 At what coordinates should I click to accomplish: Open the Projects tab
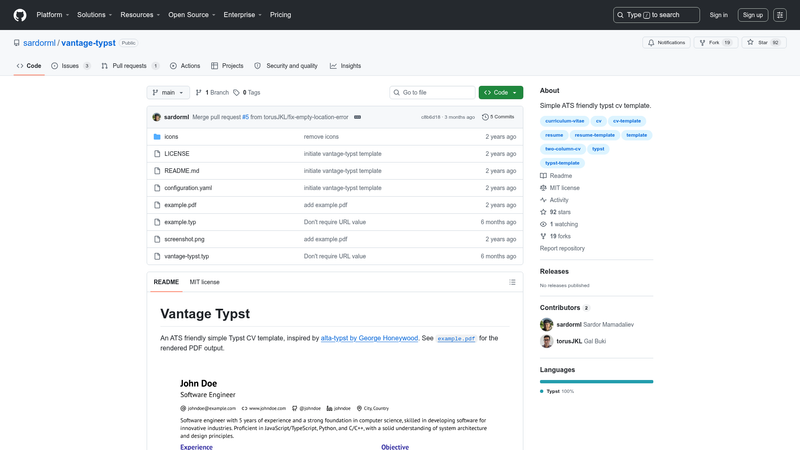point(227,66)
